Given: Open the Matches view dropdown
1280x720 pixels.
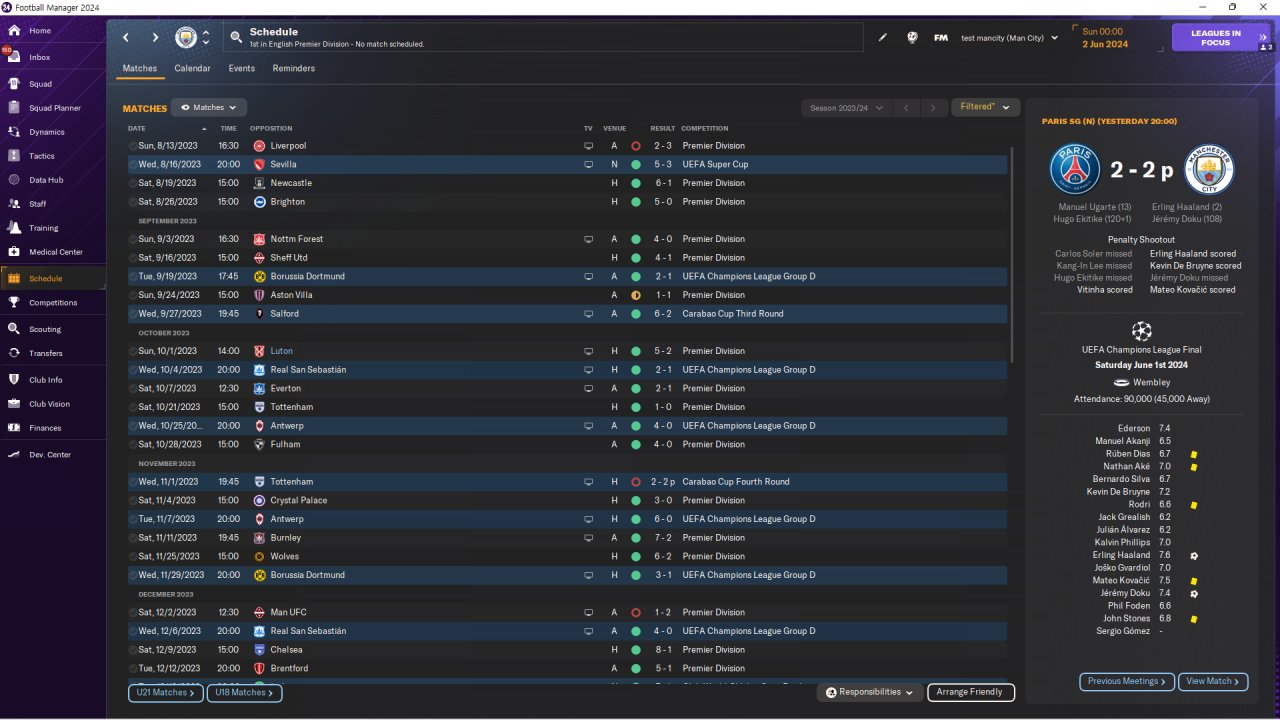Looking at the screenshot, I should click(x=209, y=107).
